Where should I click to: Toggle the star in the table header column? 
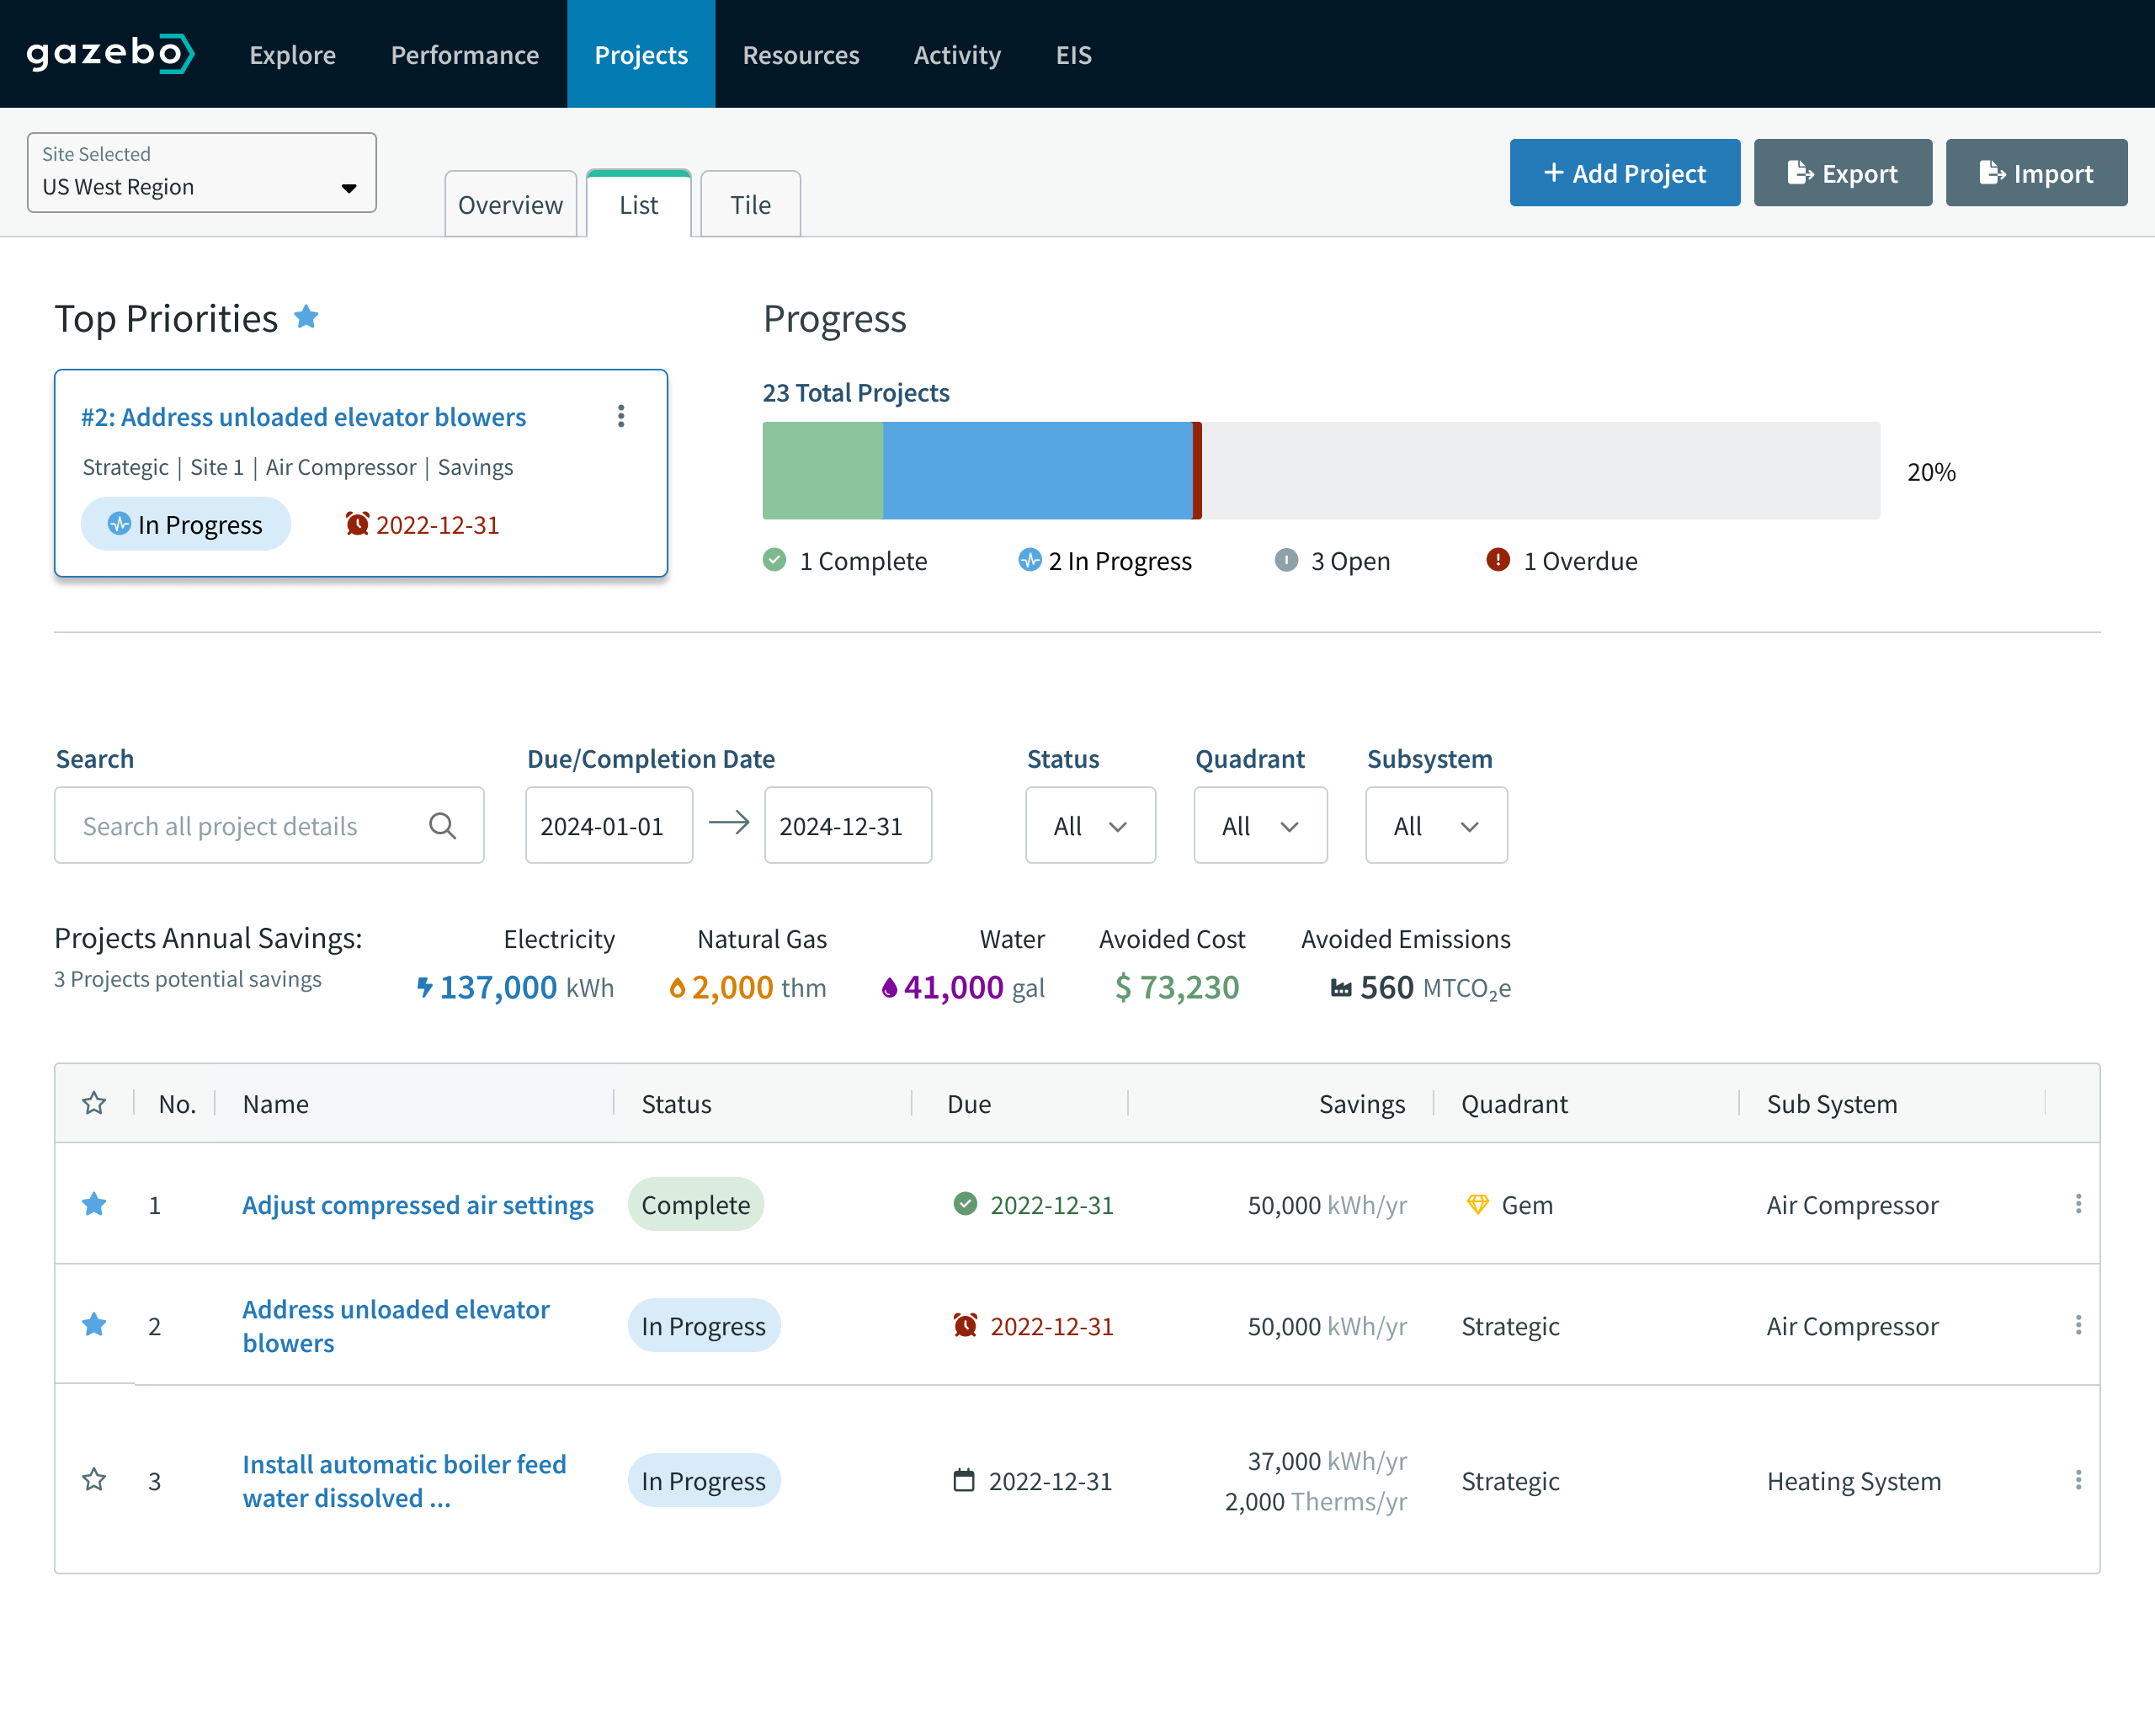[94, 1103]
